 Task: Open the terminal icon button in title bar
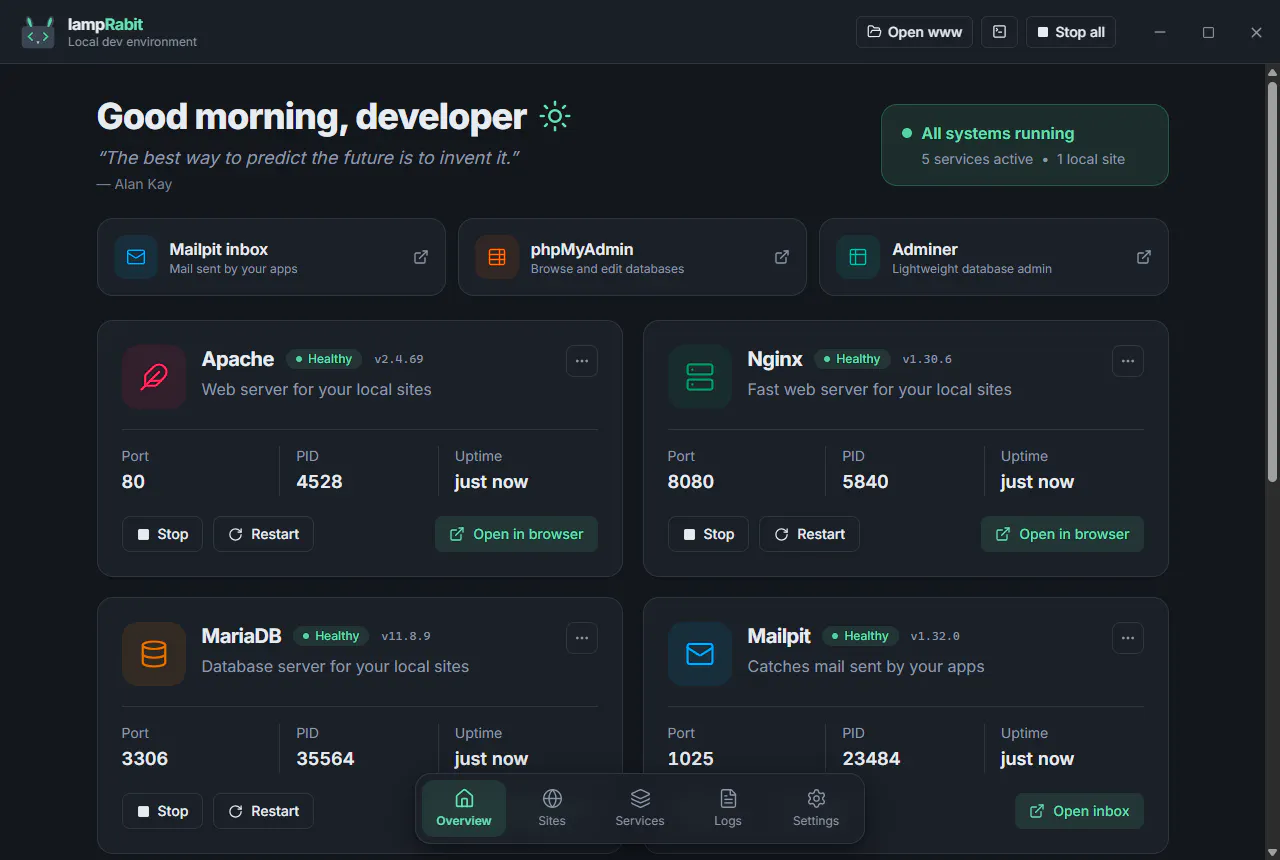[x=999, y=32]
